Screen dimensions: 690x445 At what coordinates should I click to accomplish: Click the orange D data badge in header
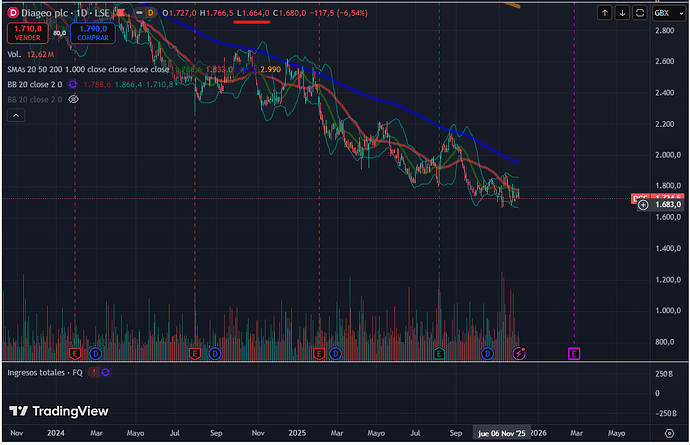150,13
